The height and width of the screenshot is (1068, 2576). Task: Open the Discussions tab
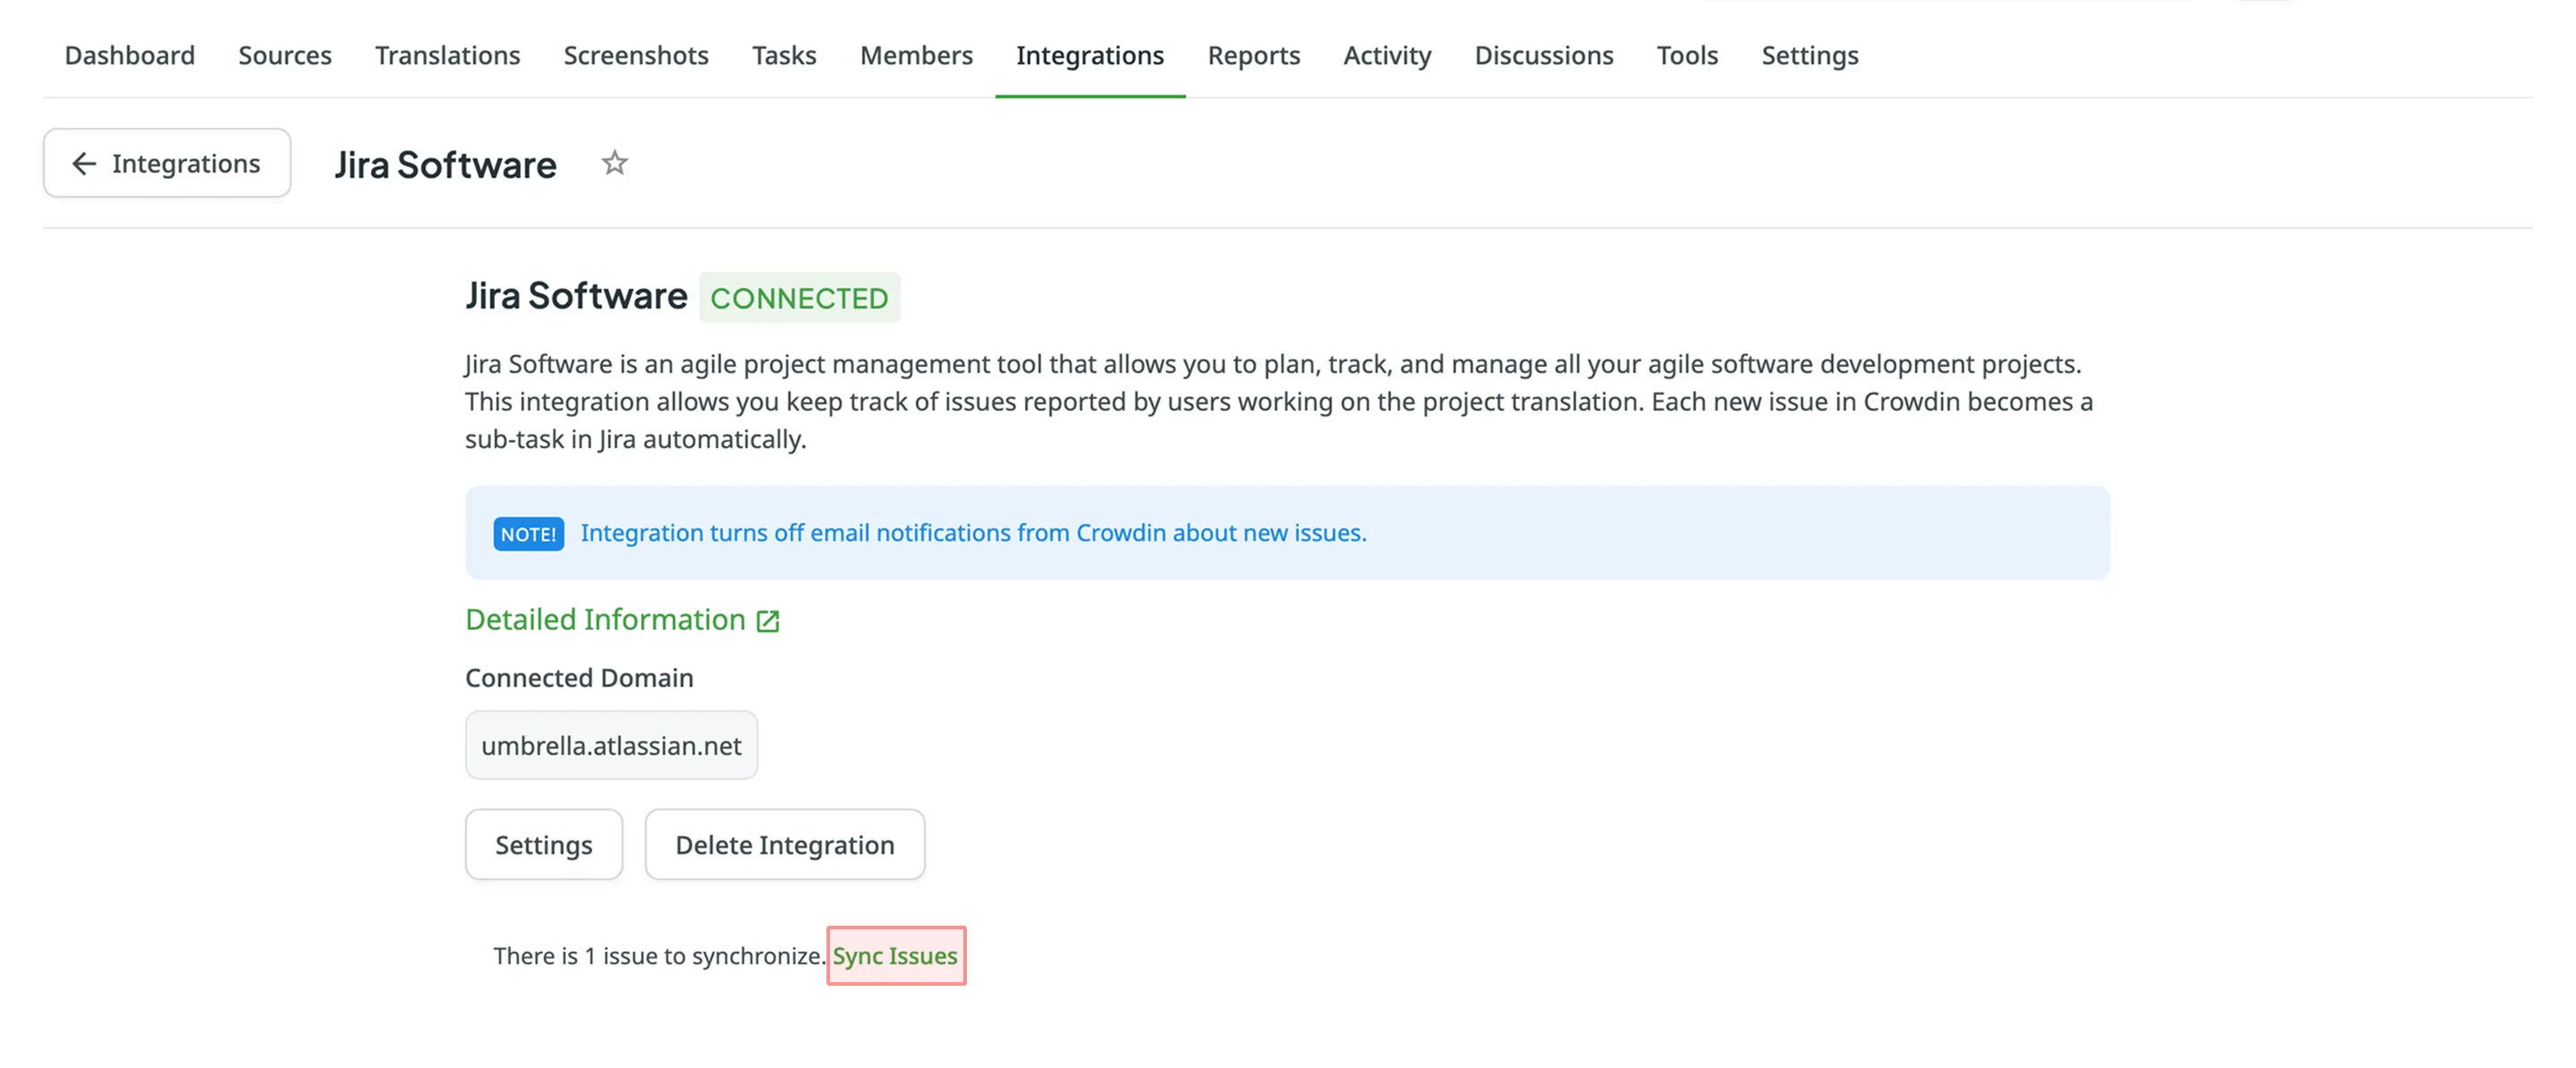[x=1543, y=55]
